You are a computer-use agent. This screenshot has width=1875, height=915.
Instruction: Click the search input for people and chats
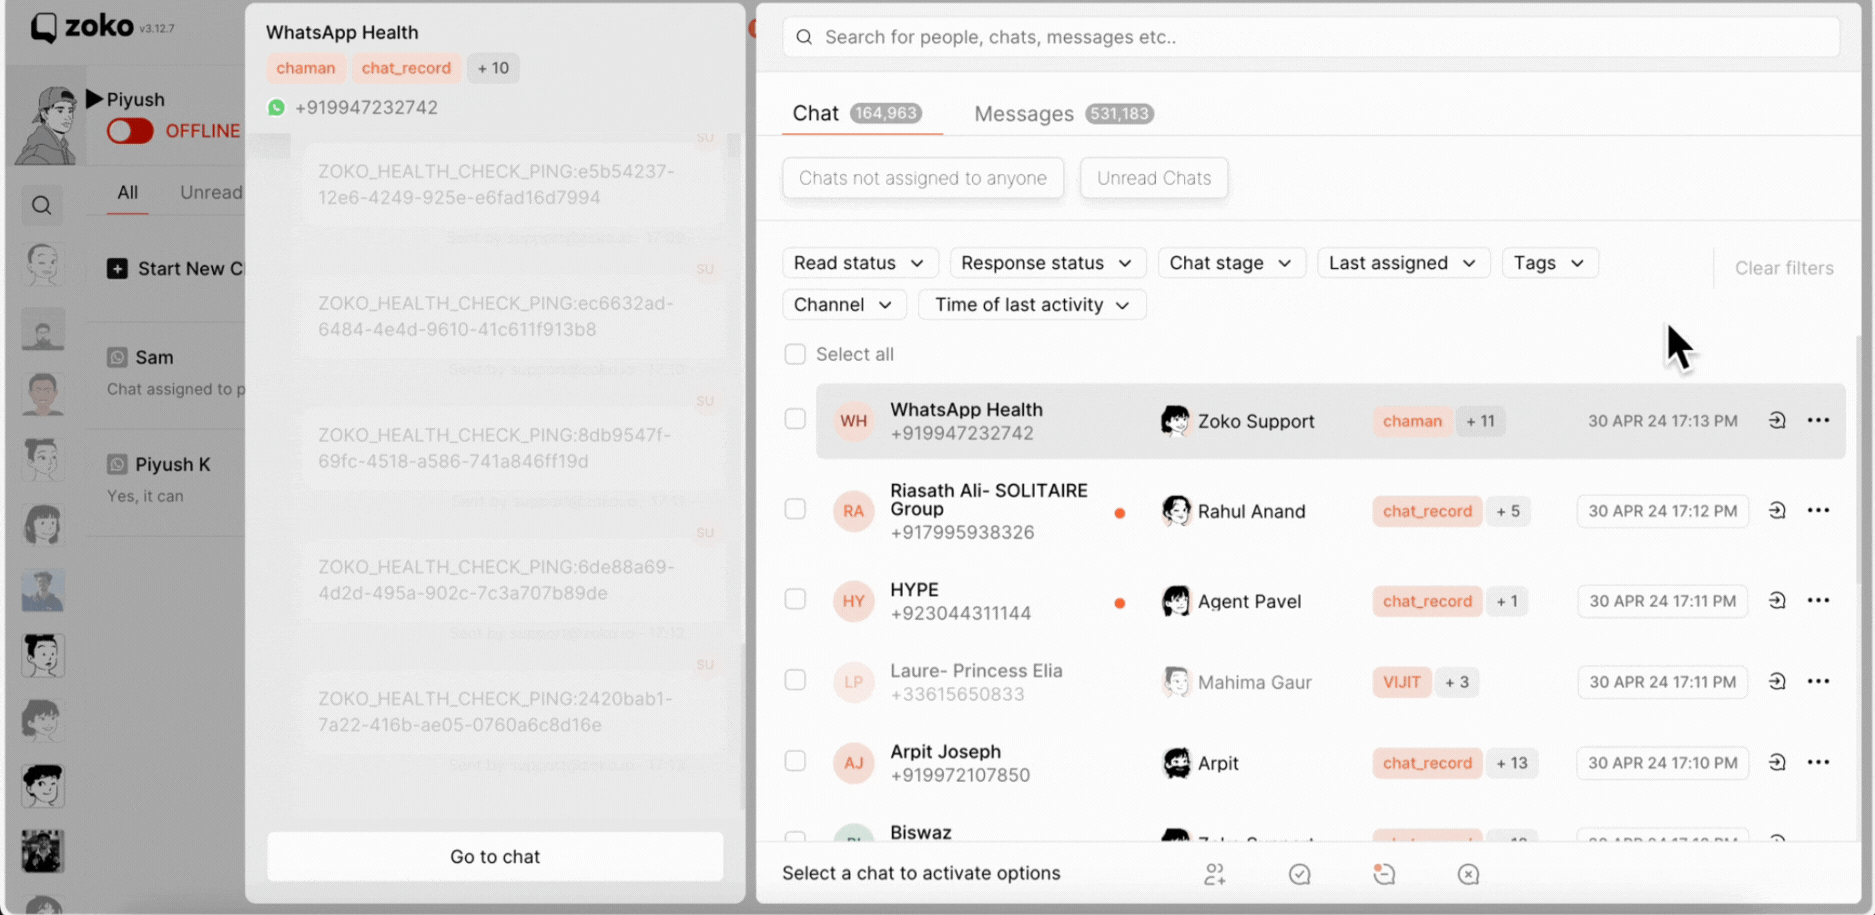pos(1311,37)
